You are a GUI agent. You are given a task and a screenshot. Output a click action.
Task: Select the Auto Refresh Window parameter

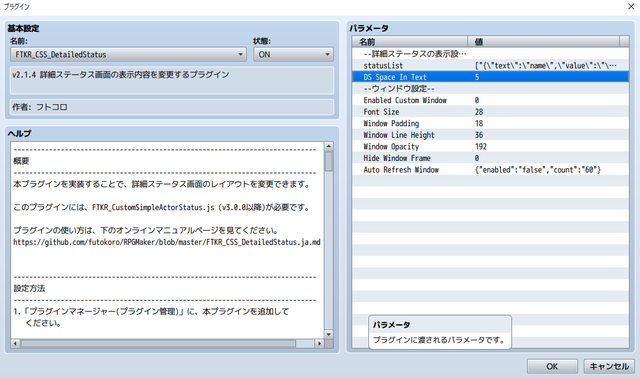(490, 169)
